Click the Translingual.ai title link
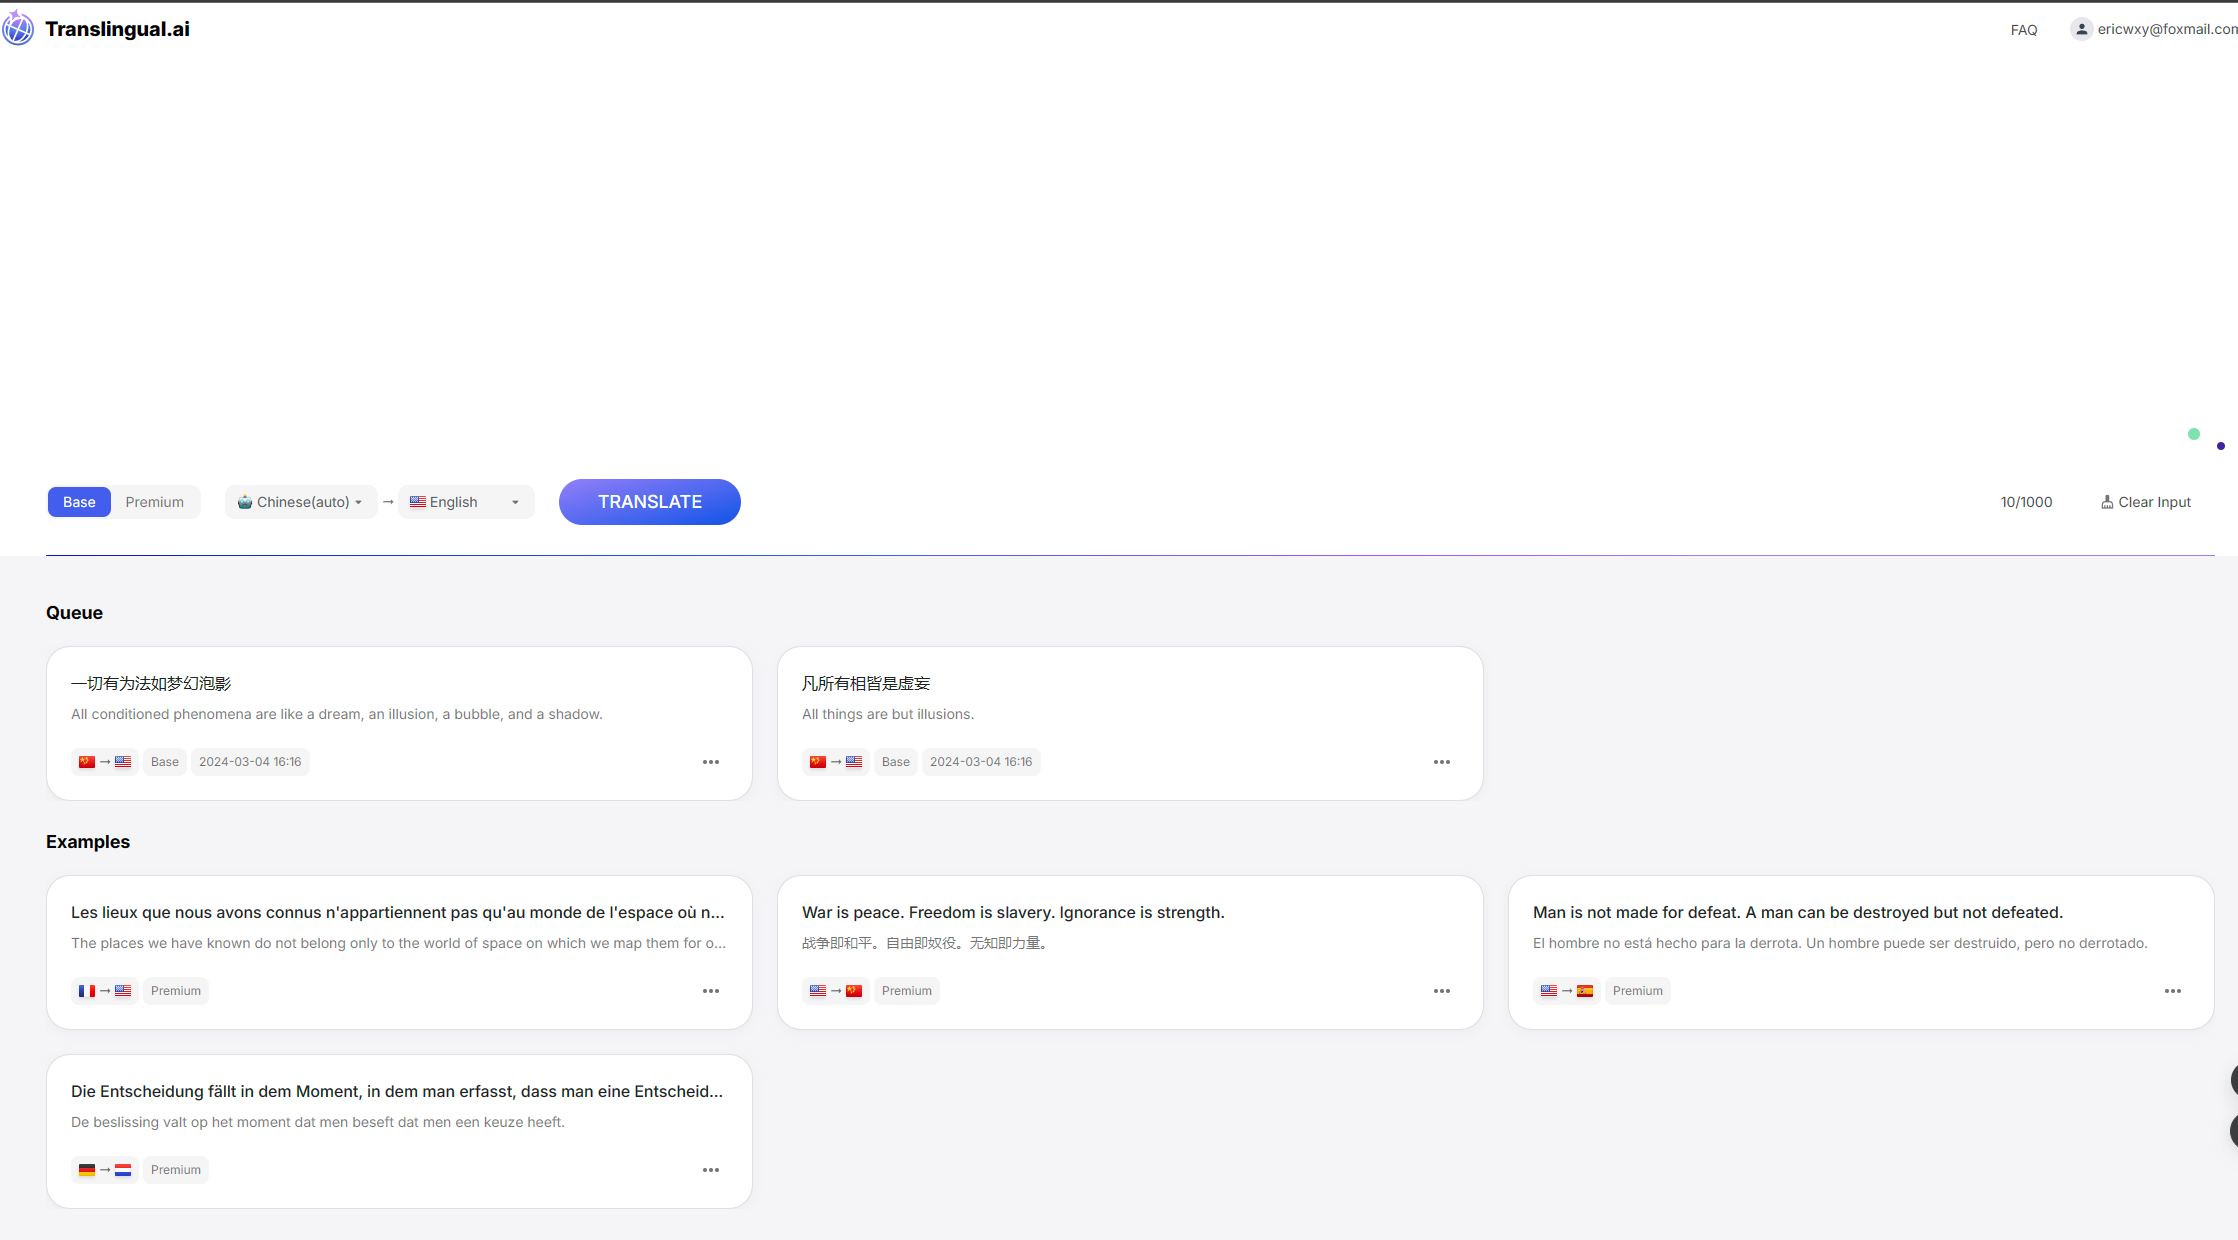 pyautogui.click(x=117, y=29)
